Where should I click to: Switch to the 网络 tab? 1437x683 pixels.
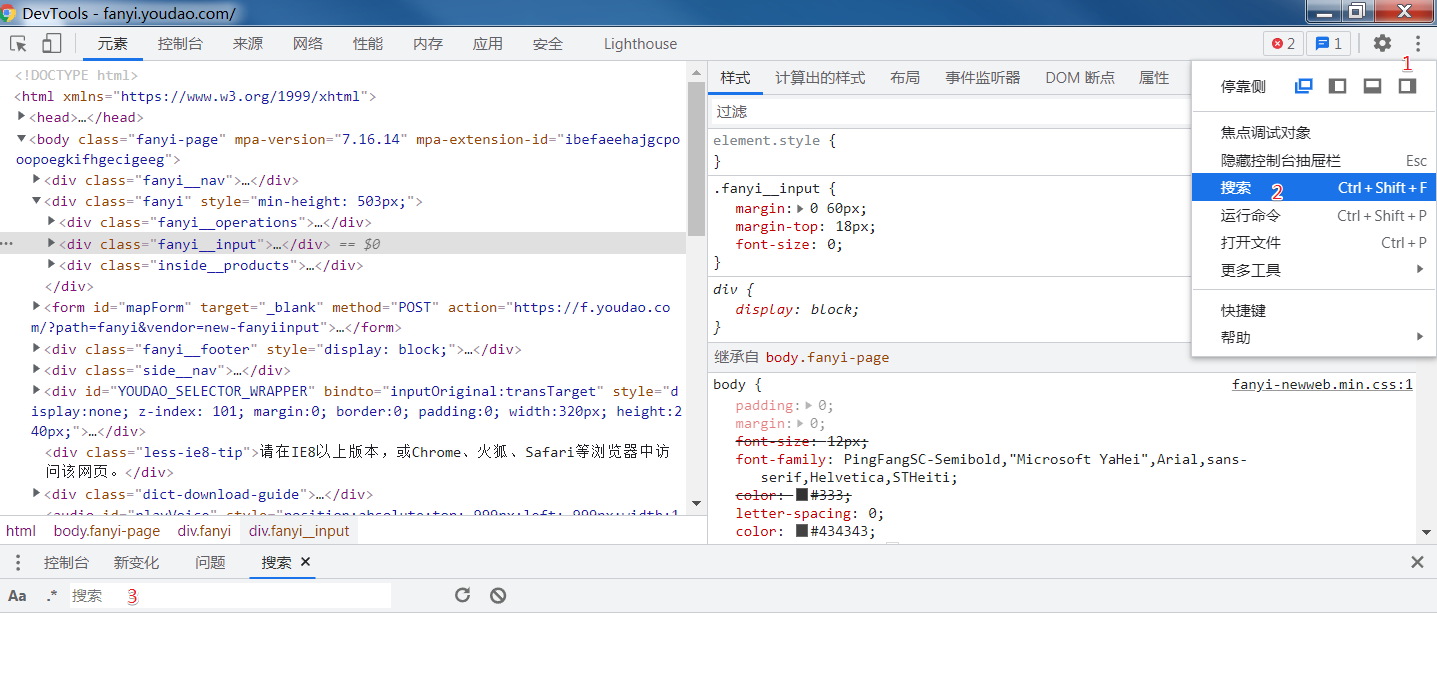pos(308,43)
